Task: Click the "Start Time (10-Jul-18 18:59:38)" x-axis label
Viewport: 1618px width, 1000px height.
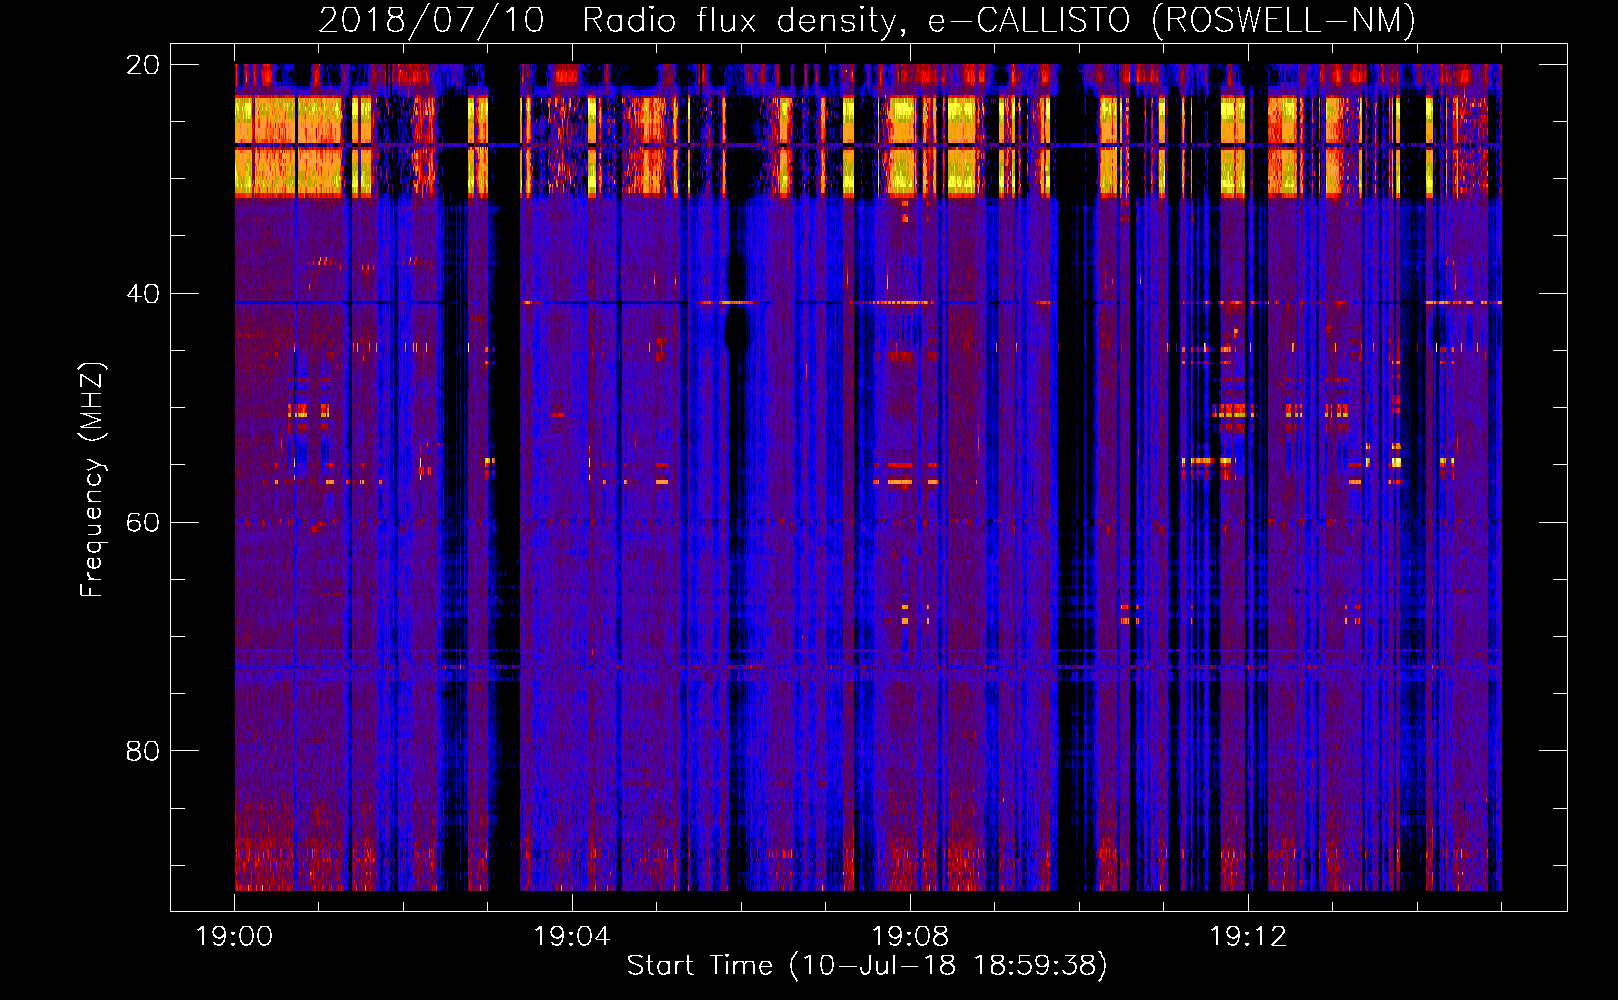Action: [867, 966]
